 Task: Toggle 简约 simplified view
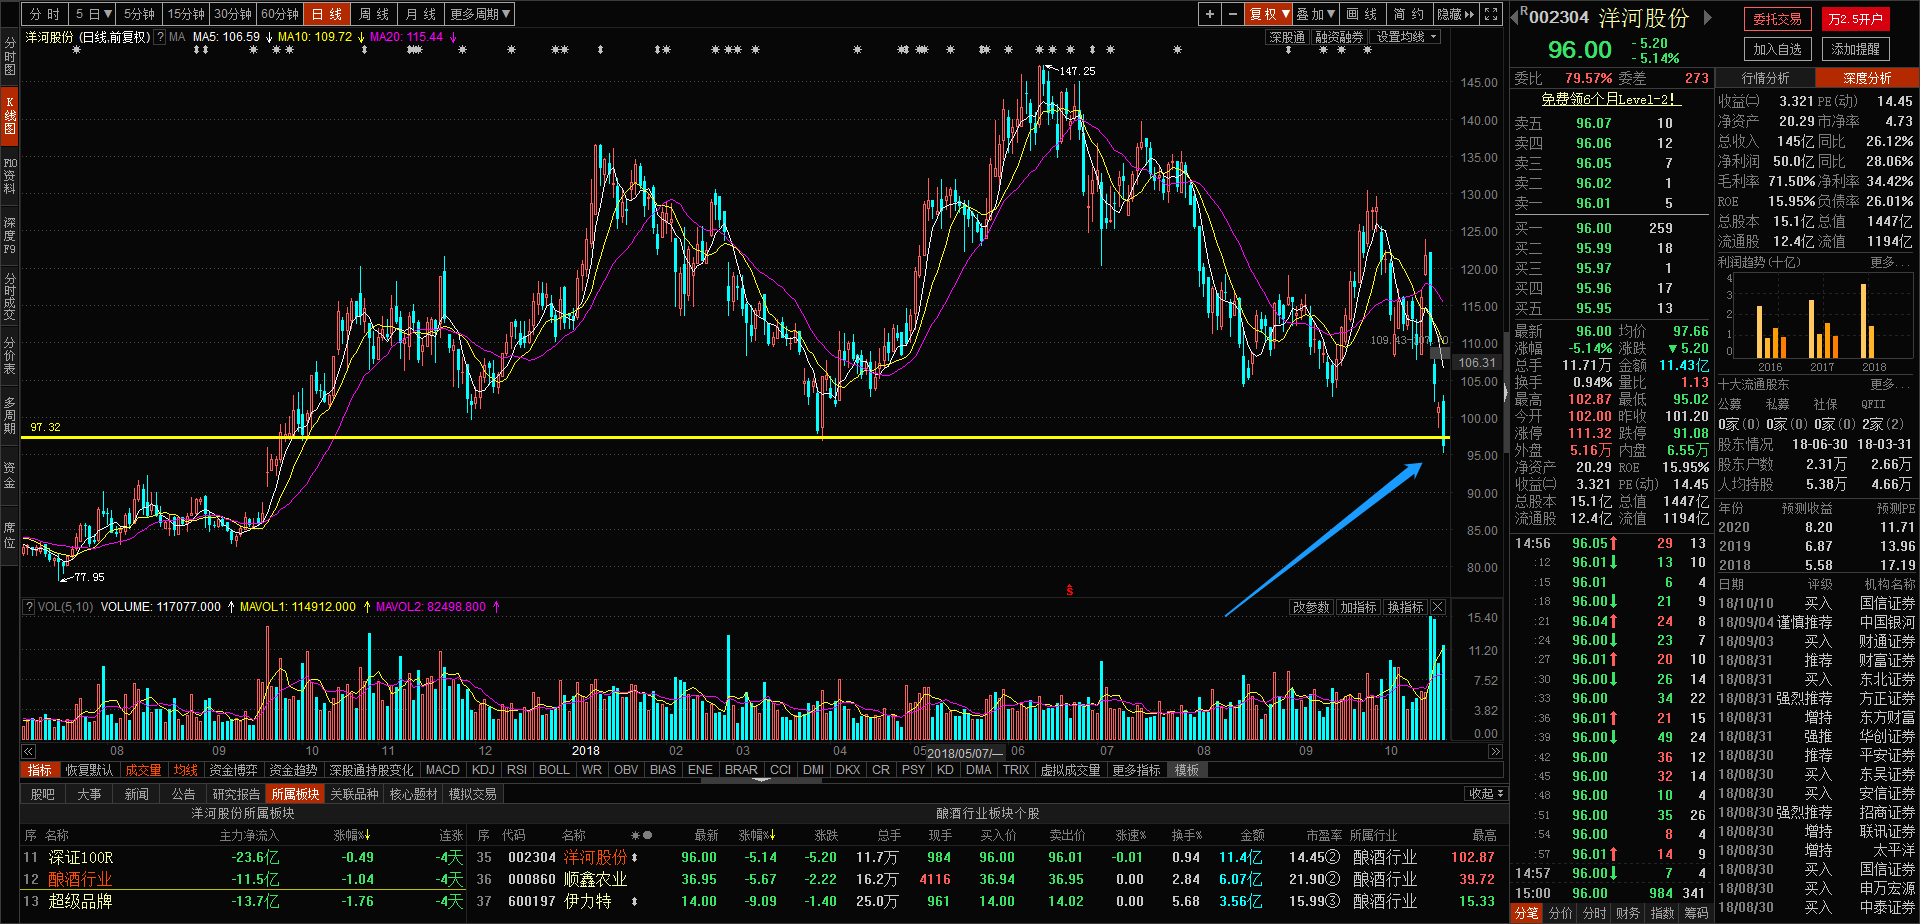click(x=1409, y=14)
